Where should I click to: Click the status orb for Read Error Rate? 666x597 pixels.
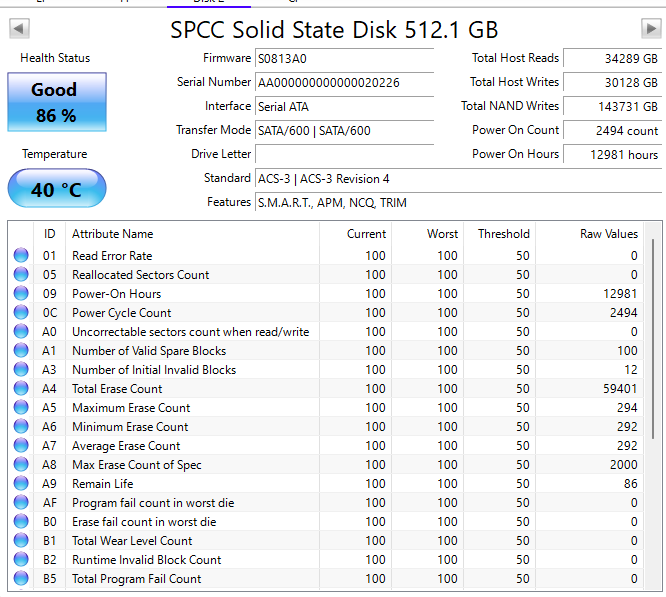[x=22, y=256]
